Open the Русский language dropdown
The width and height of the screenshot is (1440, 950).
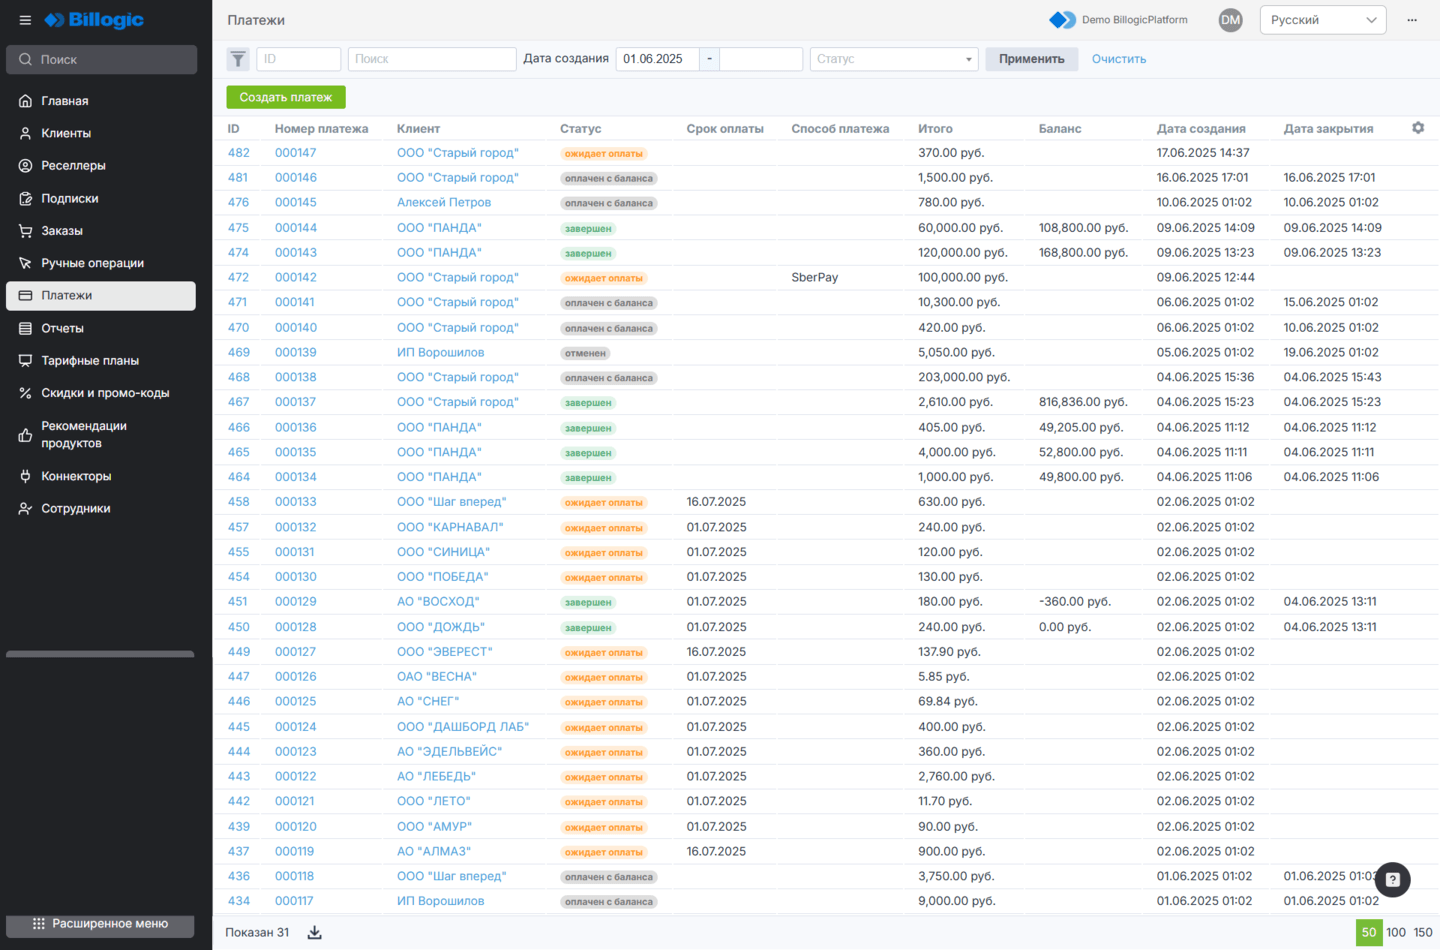(1323, 20)
